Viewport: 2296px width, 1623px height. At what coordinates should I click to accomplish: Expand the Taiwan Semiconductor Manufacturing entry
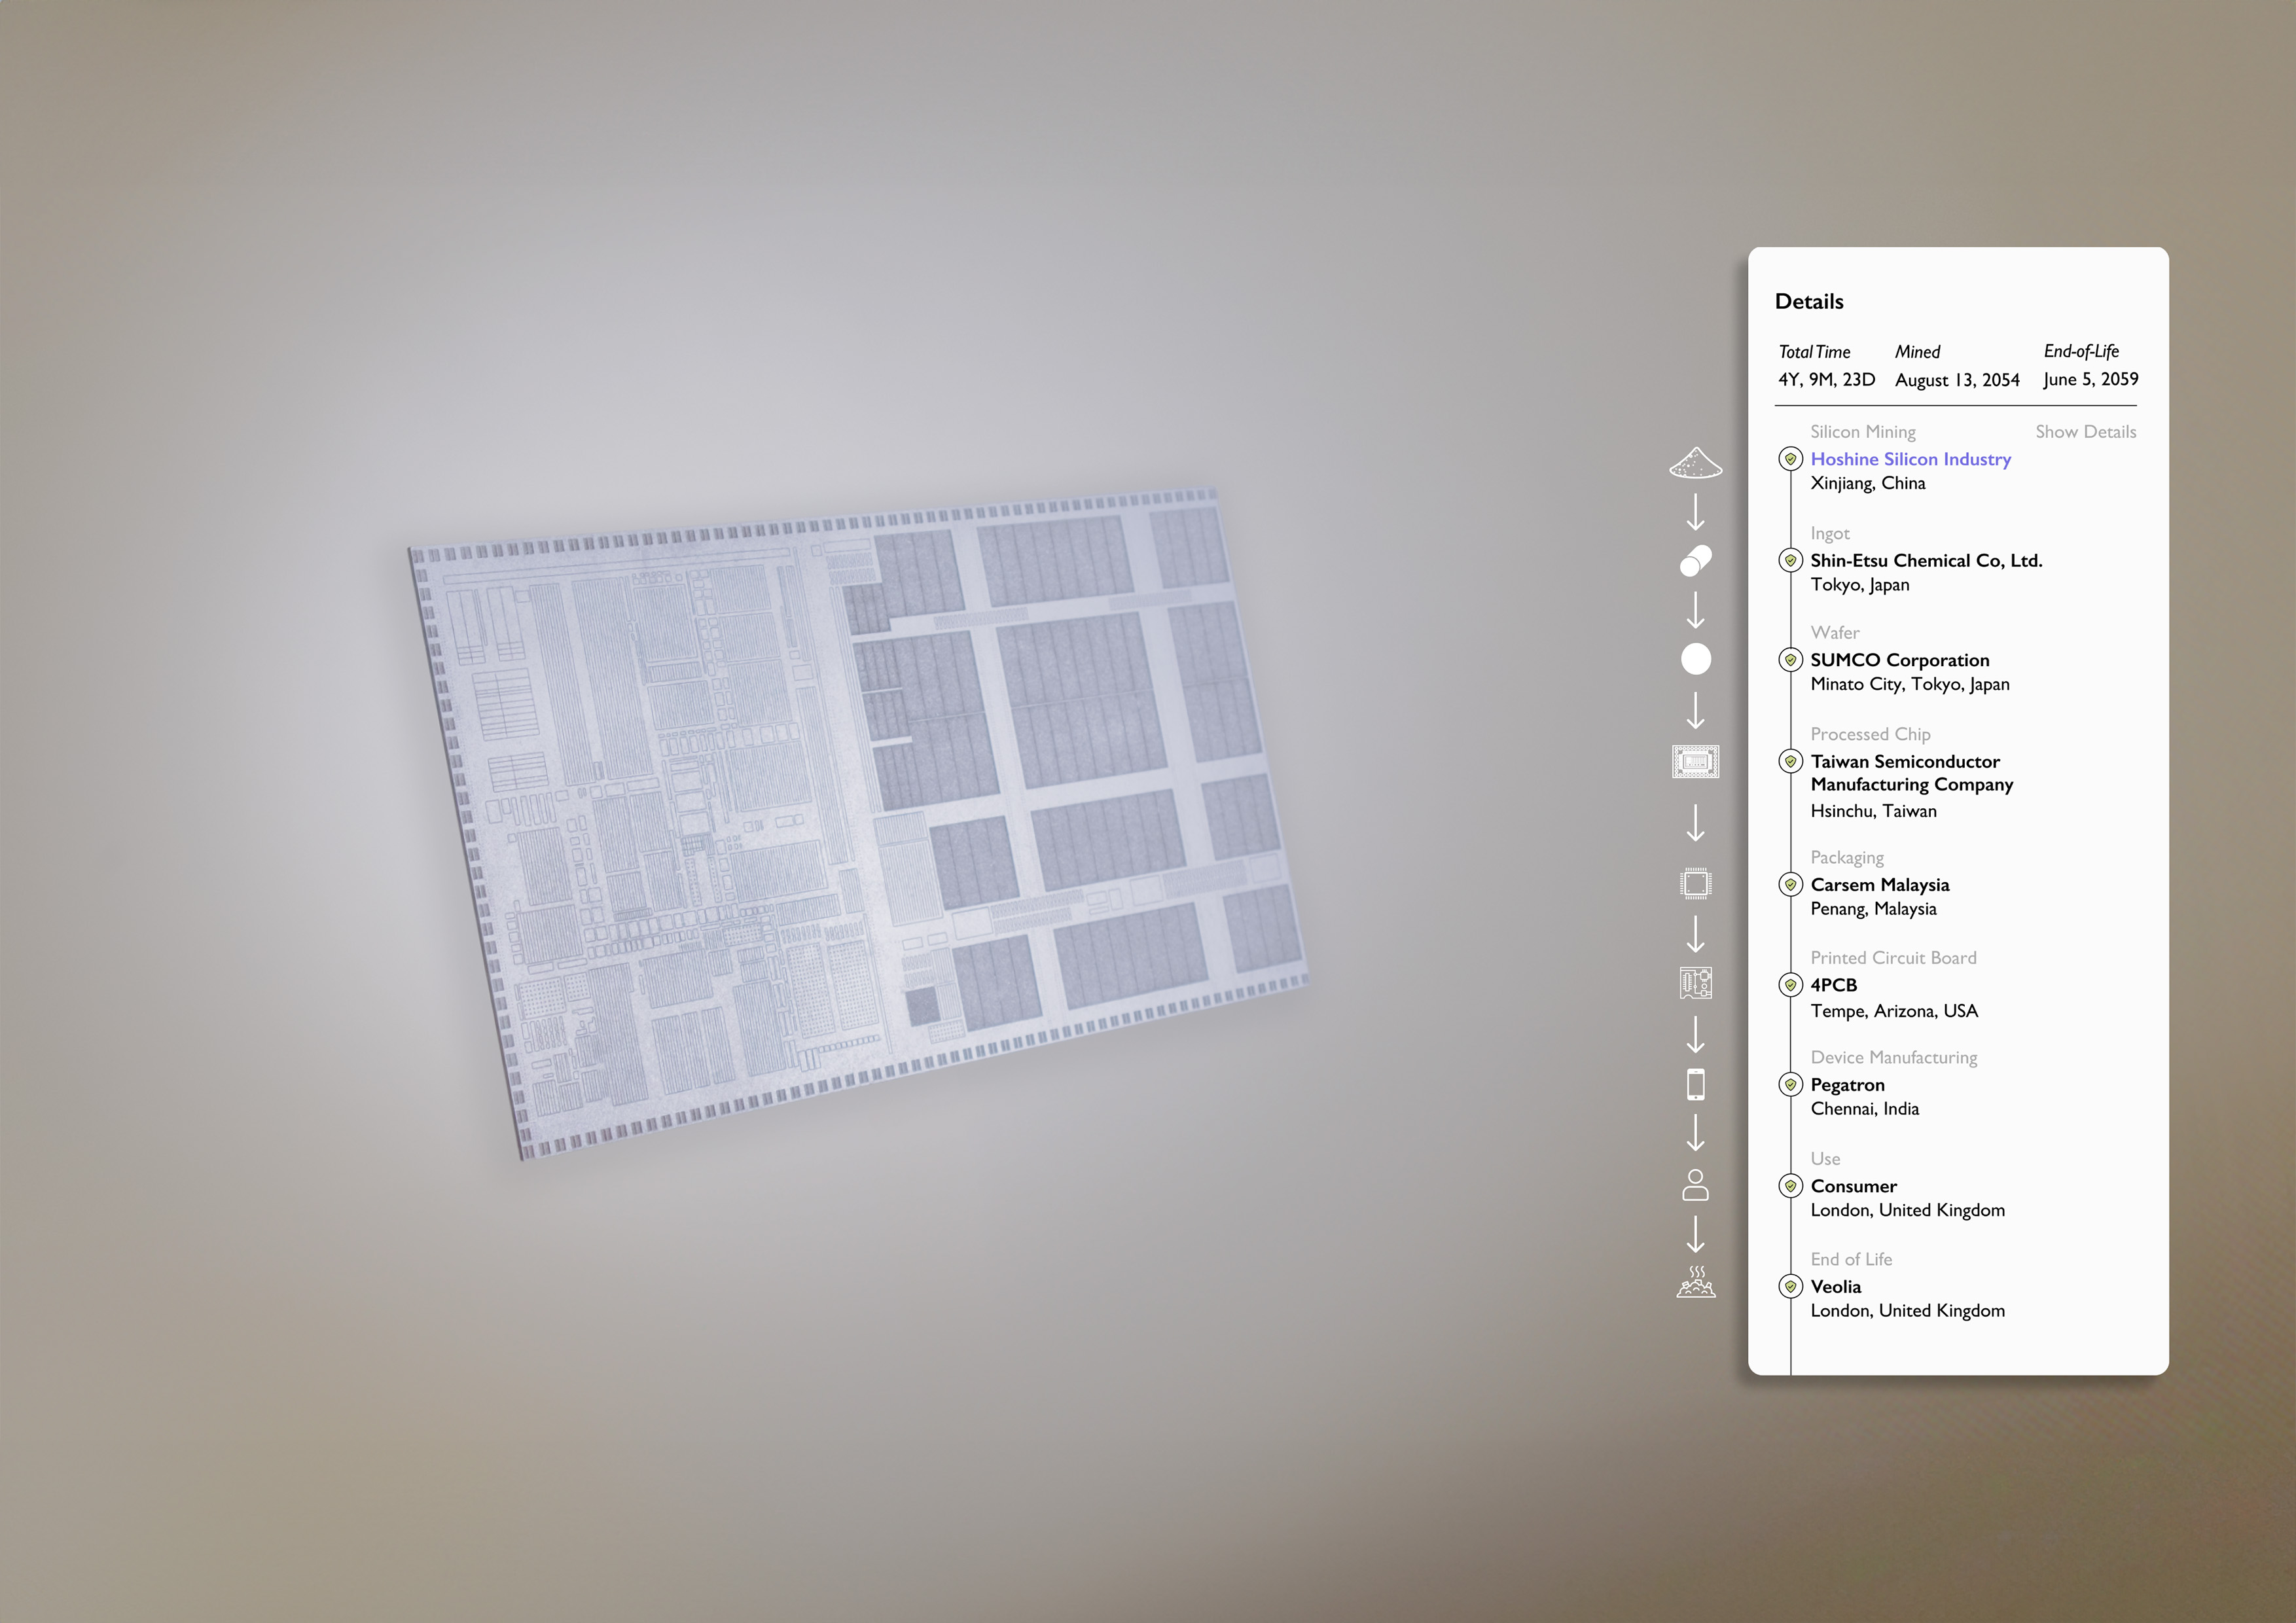coord(1911,773)
